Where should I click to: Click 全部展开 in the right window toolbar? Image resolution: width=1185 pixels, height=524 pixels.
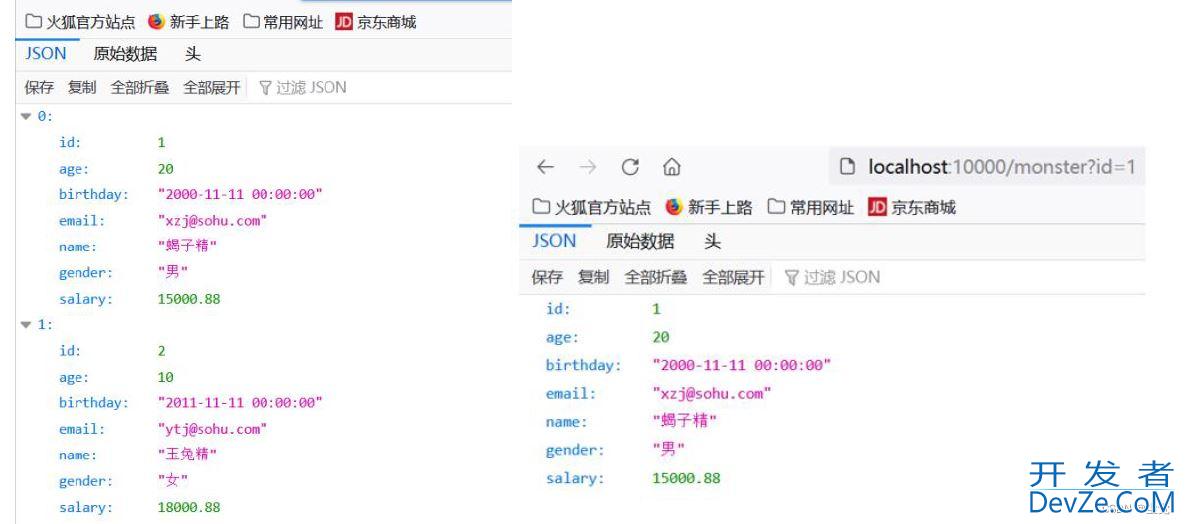coord(733,278)
